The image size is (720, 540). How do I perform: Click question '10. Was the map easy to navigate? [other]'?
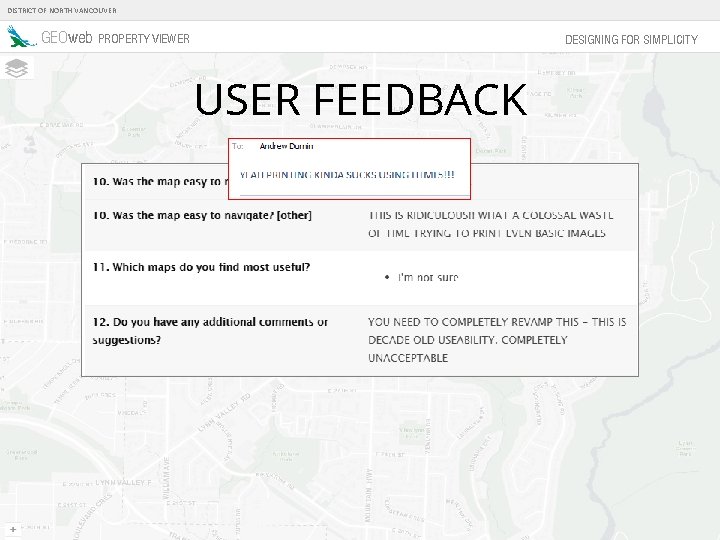(x=202, y=215)
